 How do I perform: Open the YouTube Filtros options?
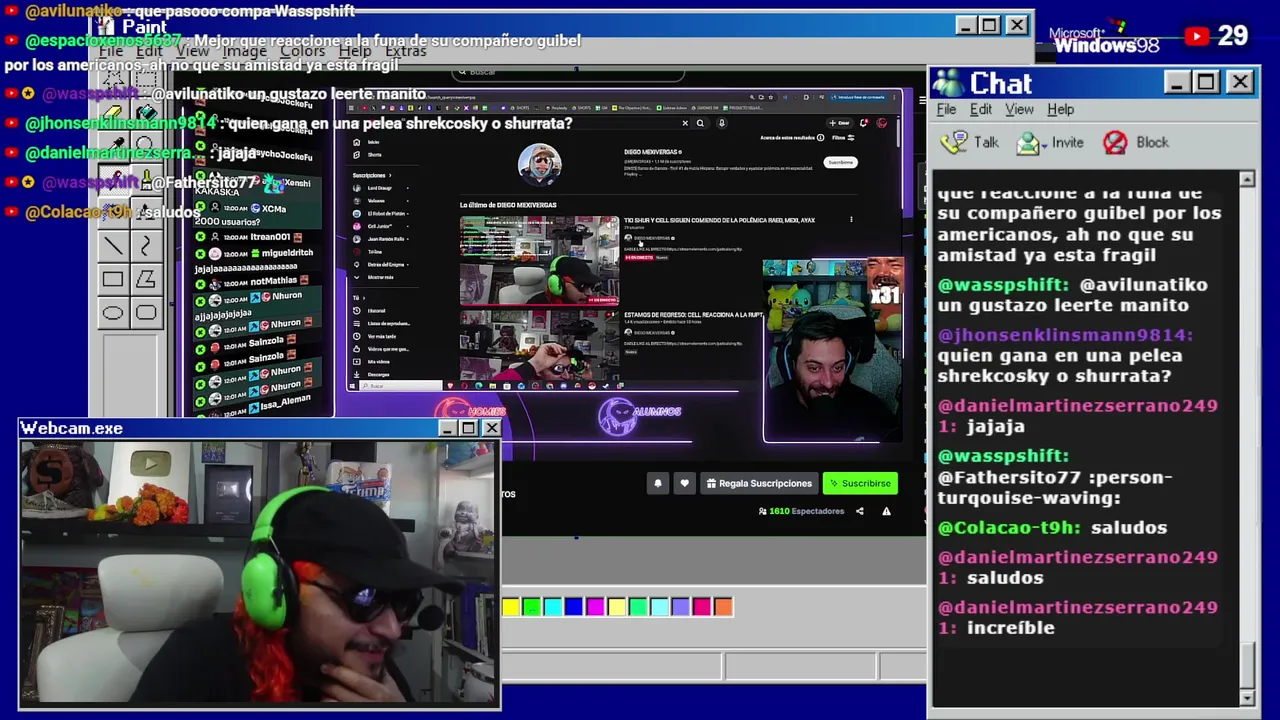click(844, 138)
